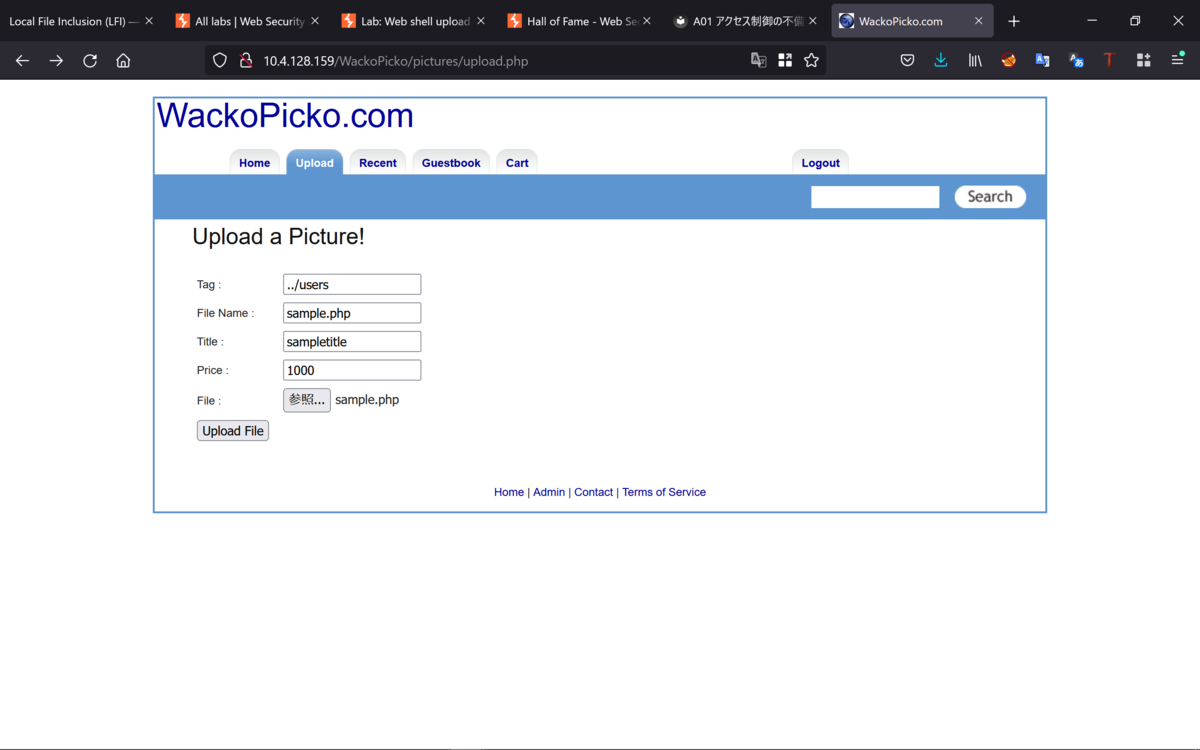Open the shield tracking protection icon
Viewport: 1200px width, 750px height.
pos(220,61)
